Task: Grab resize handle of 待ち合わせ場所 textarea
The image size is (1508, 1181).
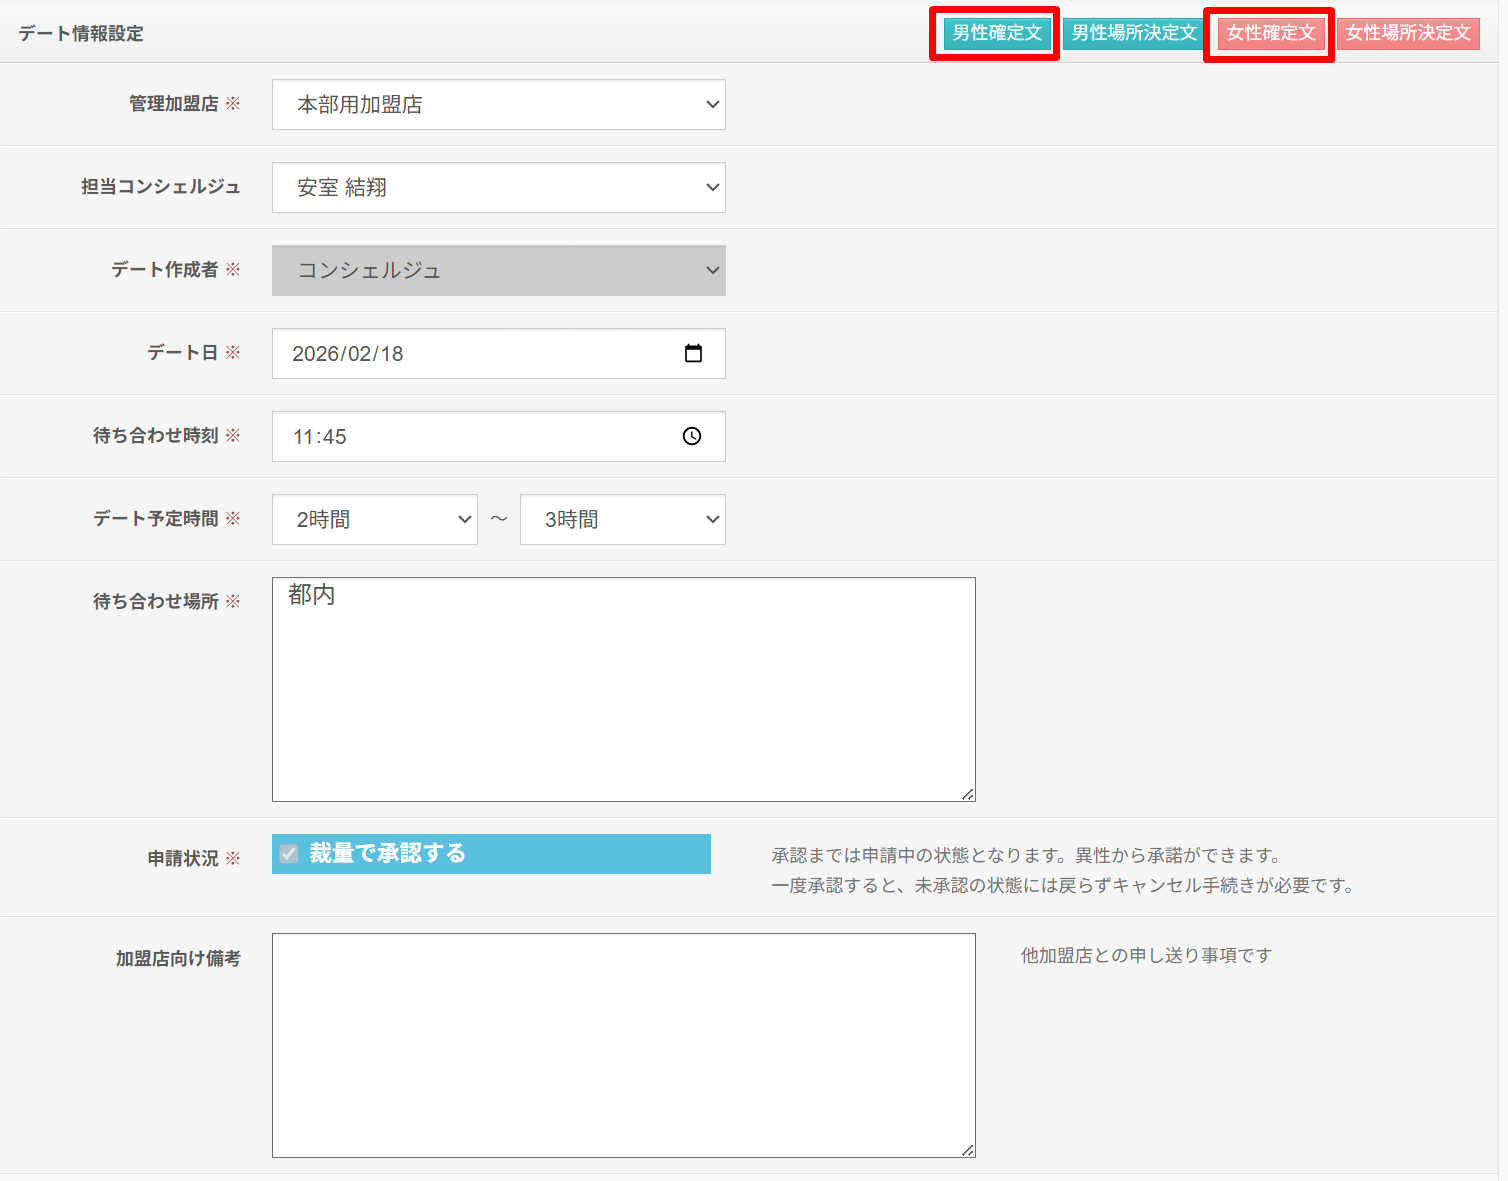Action: tap(968, 794)
